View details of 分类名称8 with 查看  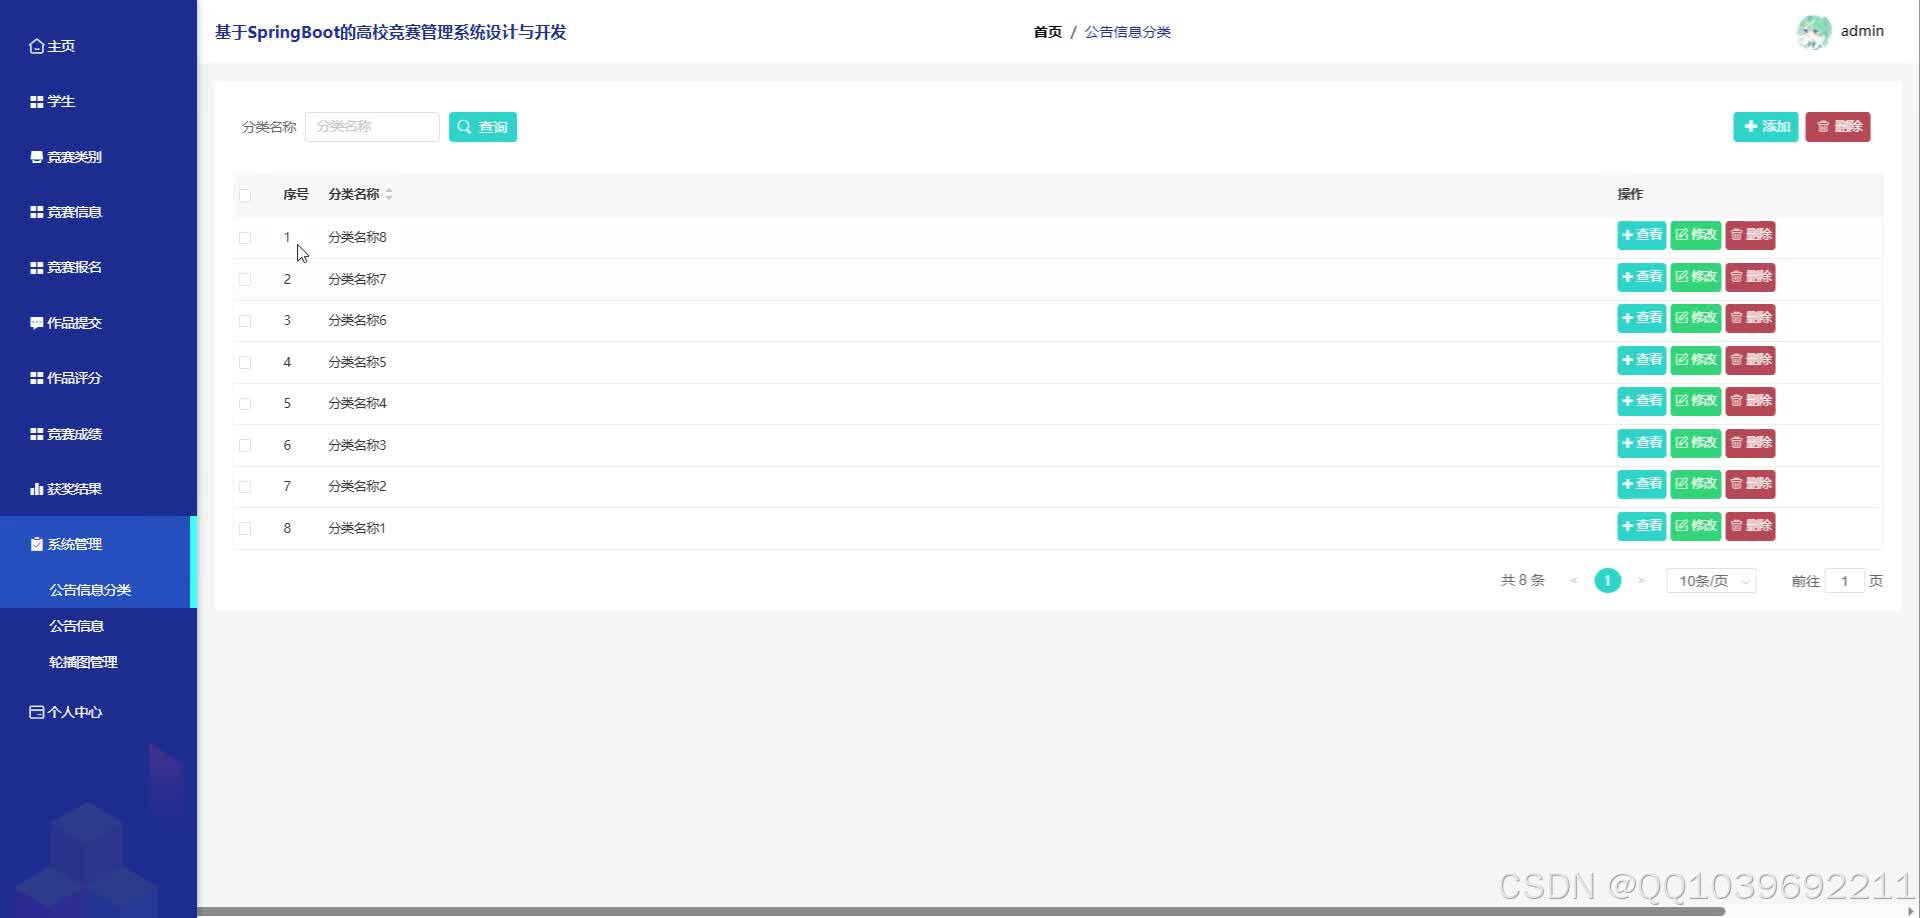(x=1641, y=235)
